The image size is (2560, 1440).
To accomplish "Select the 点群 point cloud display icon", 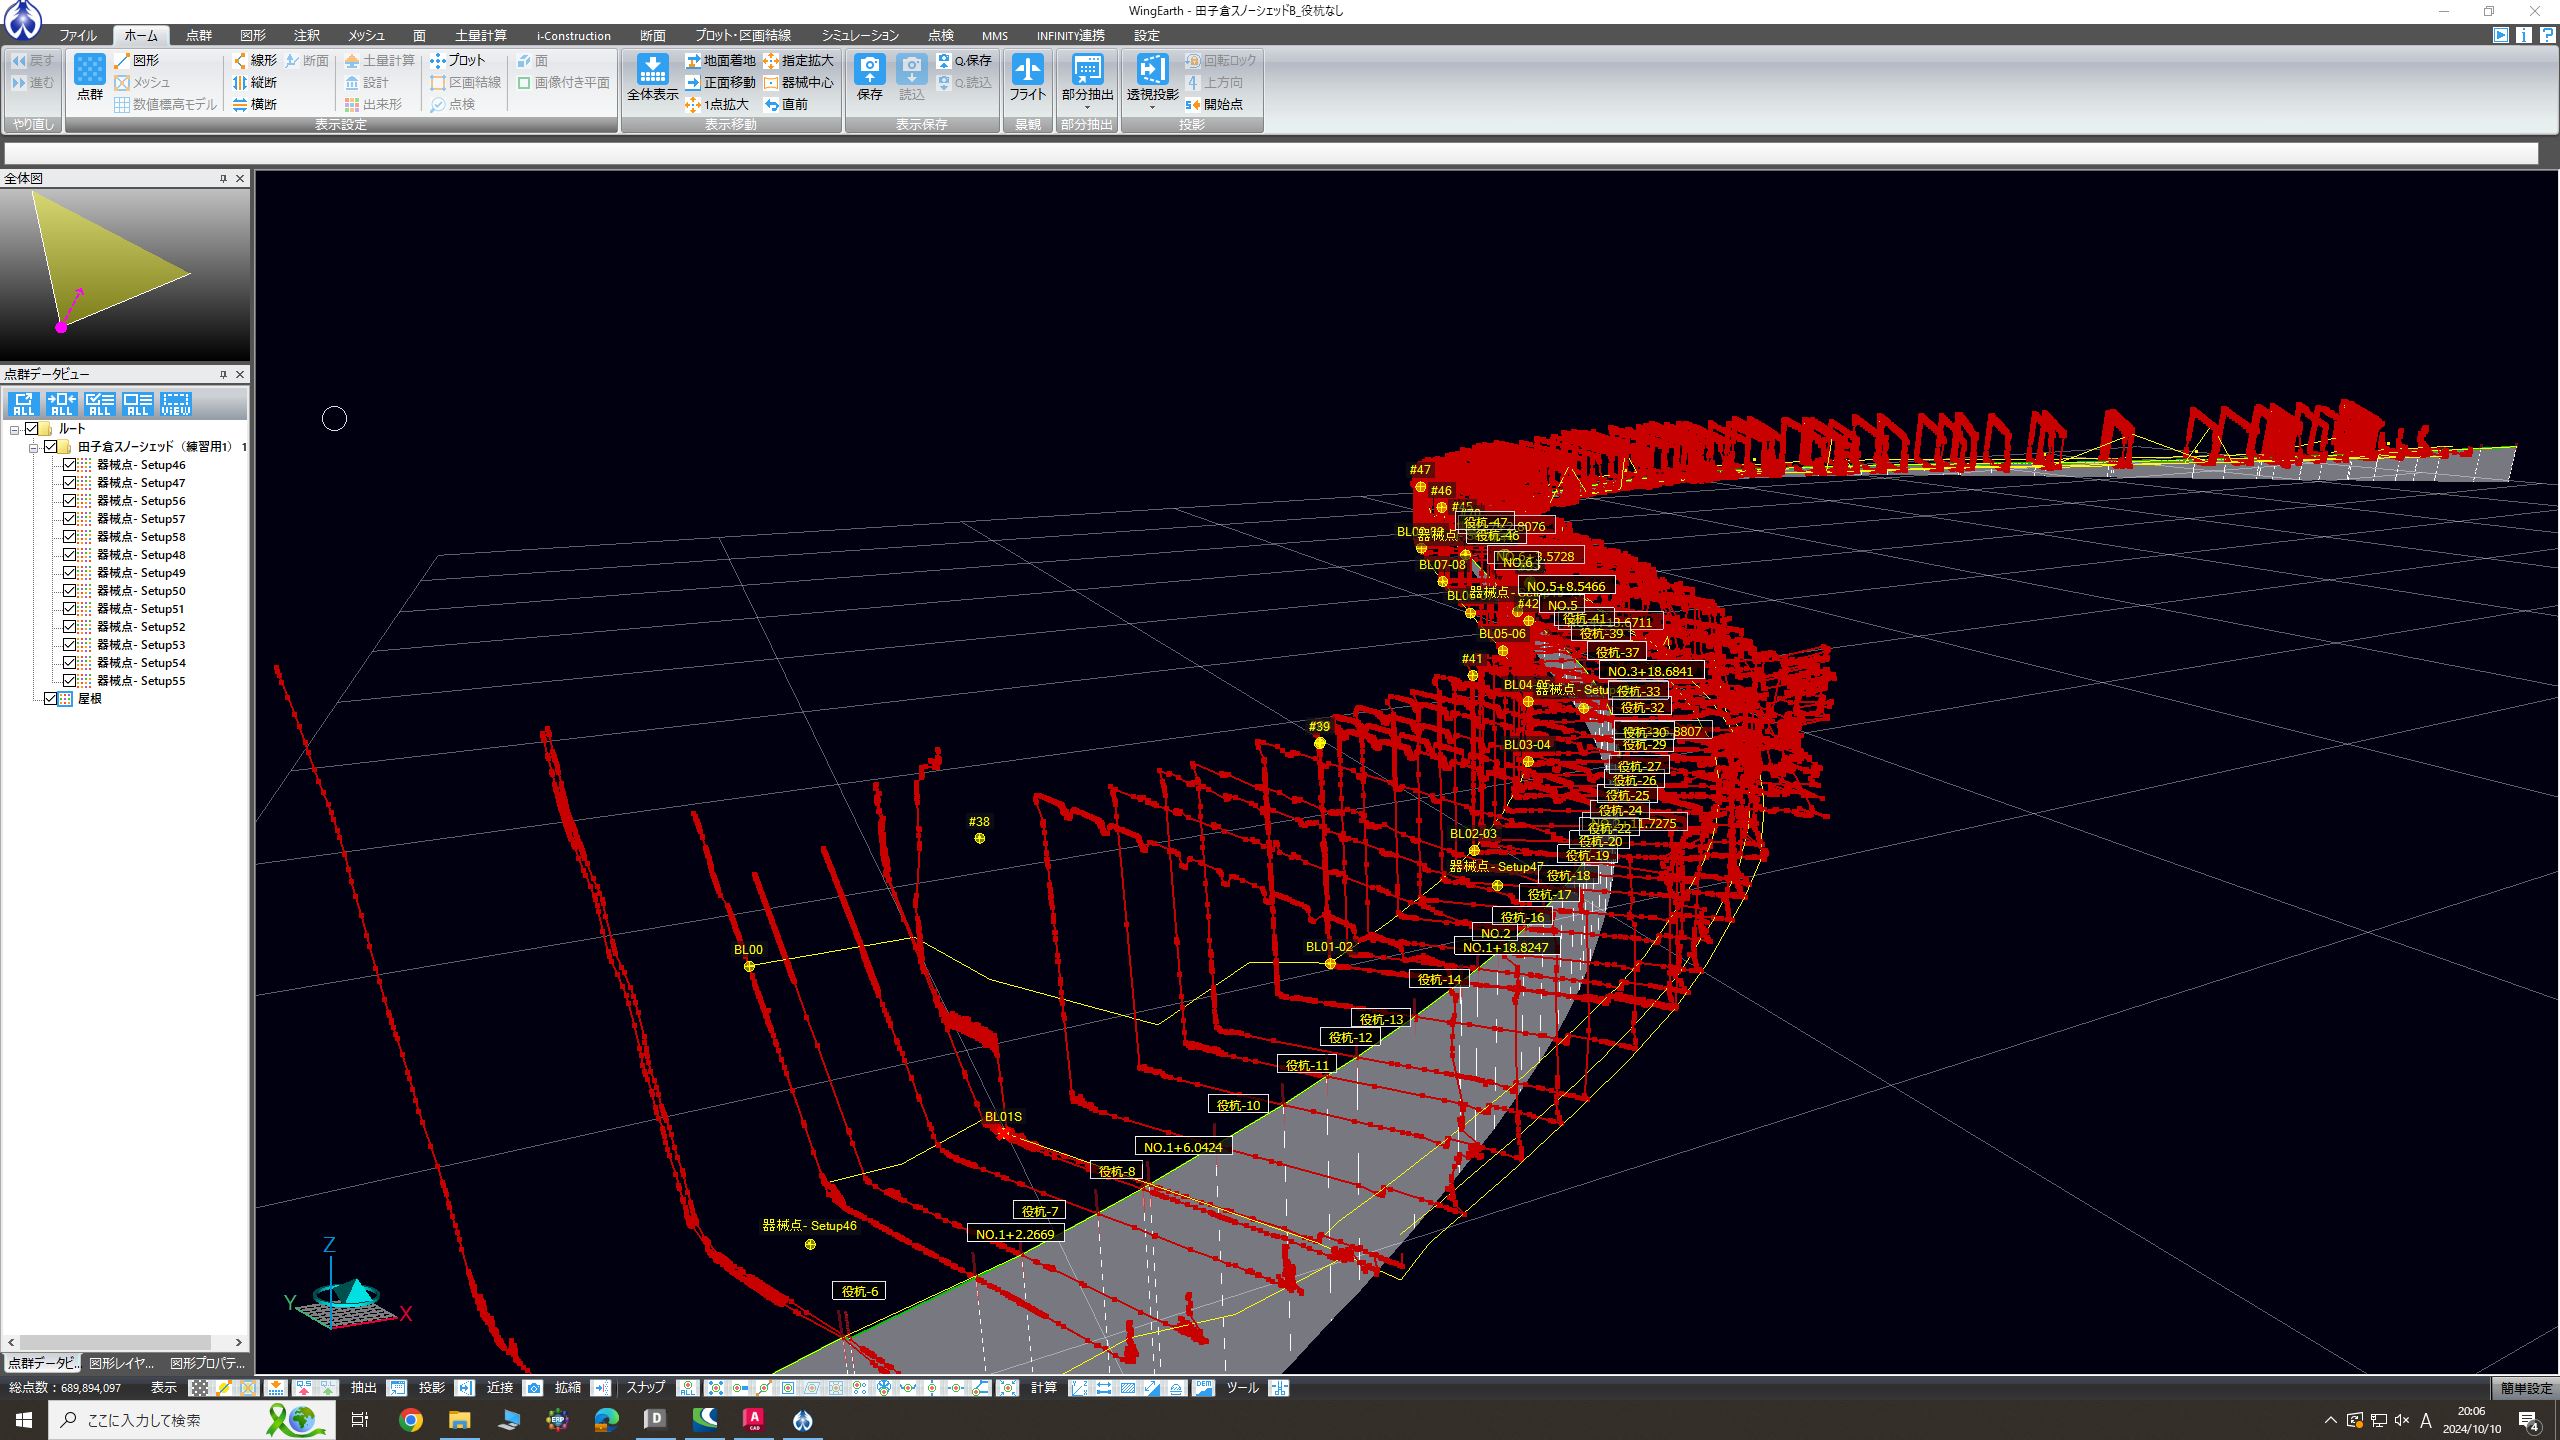I will 89,70.
